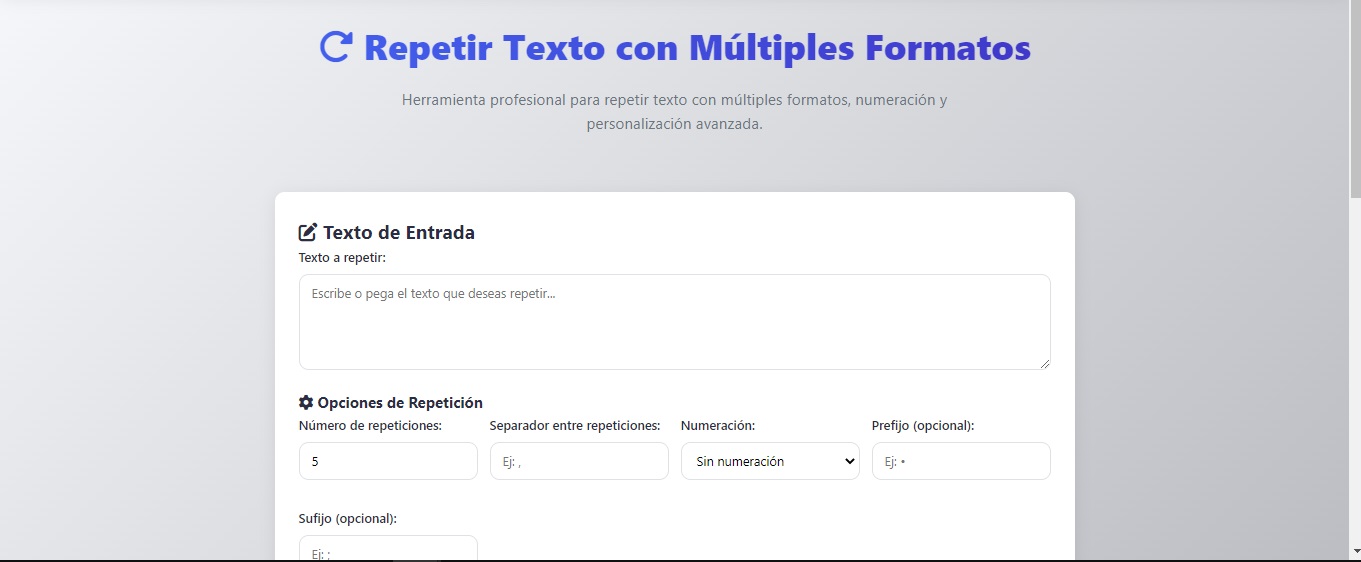Click the 'Separador entre repeticiones:' label
The height and width of the screenshot is (562, 1361).
pos(575,425)
